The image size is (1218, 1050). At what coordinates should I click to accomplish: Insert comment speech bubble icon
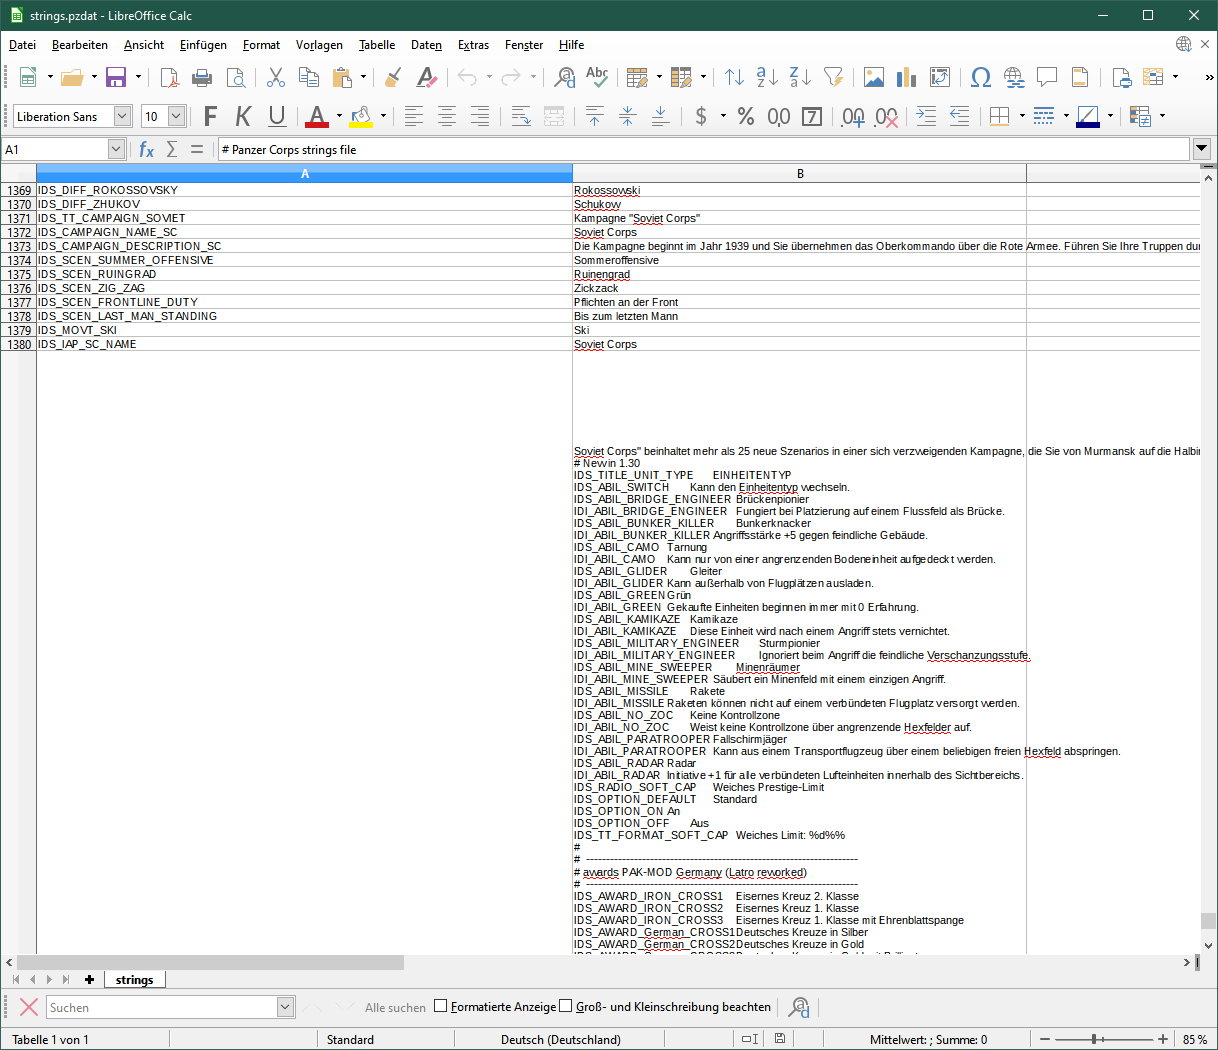pyautogui.click(x=1047, y=77)
